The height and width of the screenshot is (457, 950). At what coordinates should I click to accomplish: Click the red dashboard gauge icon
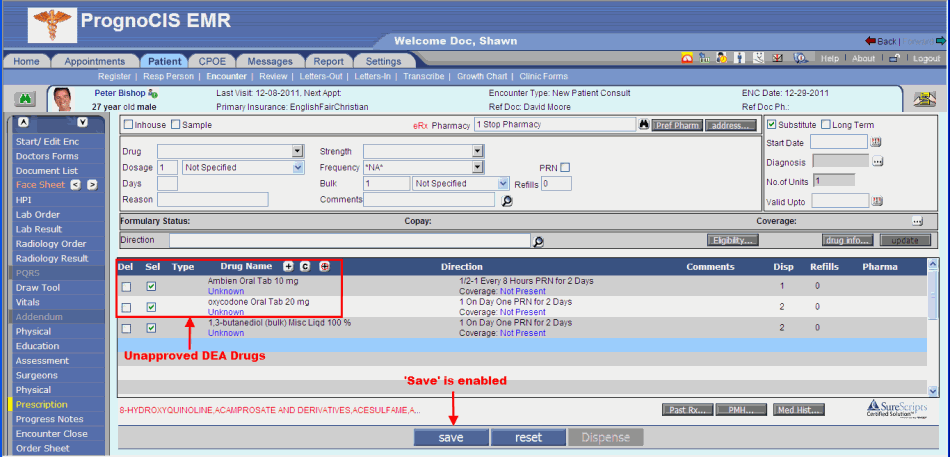(x=686, y=58)
